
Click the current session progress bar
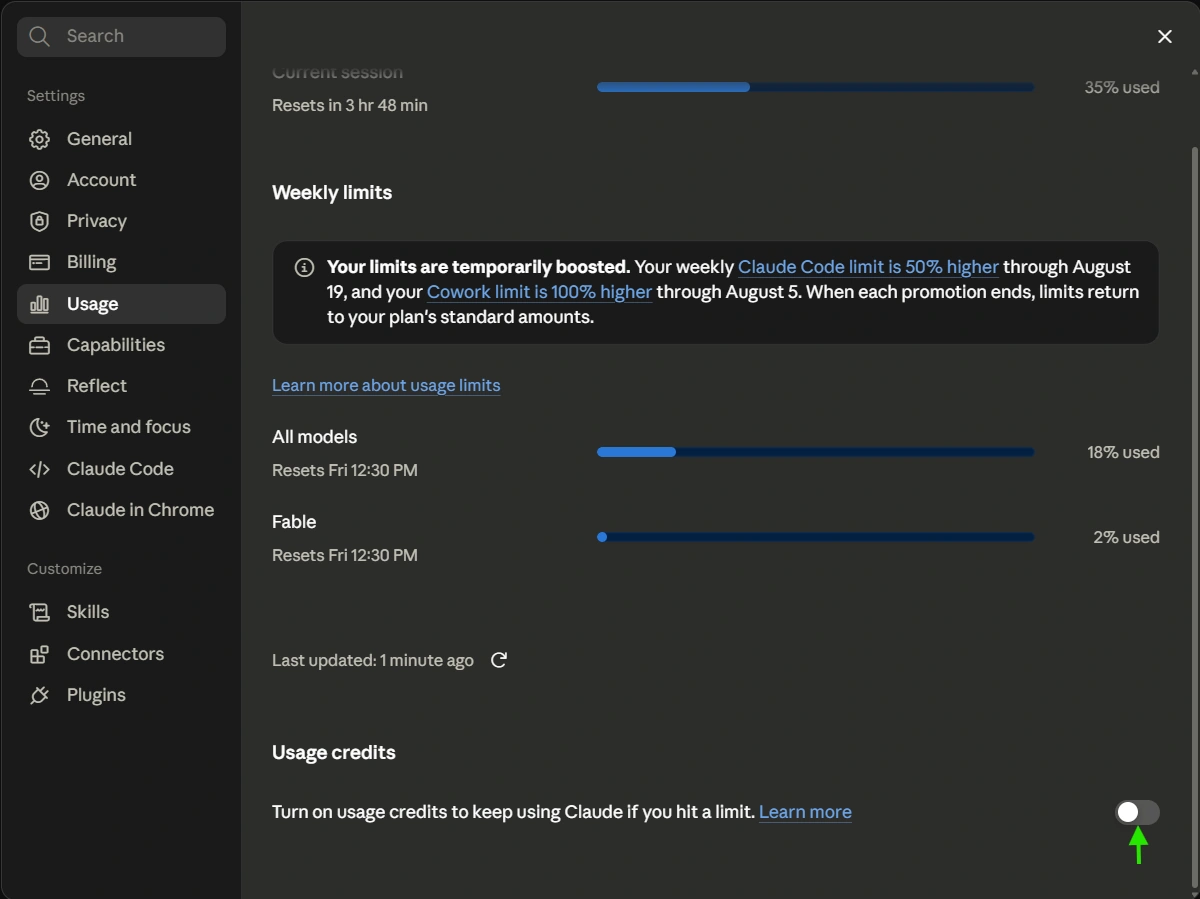point(815,87)
